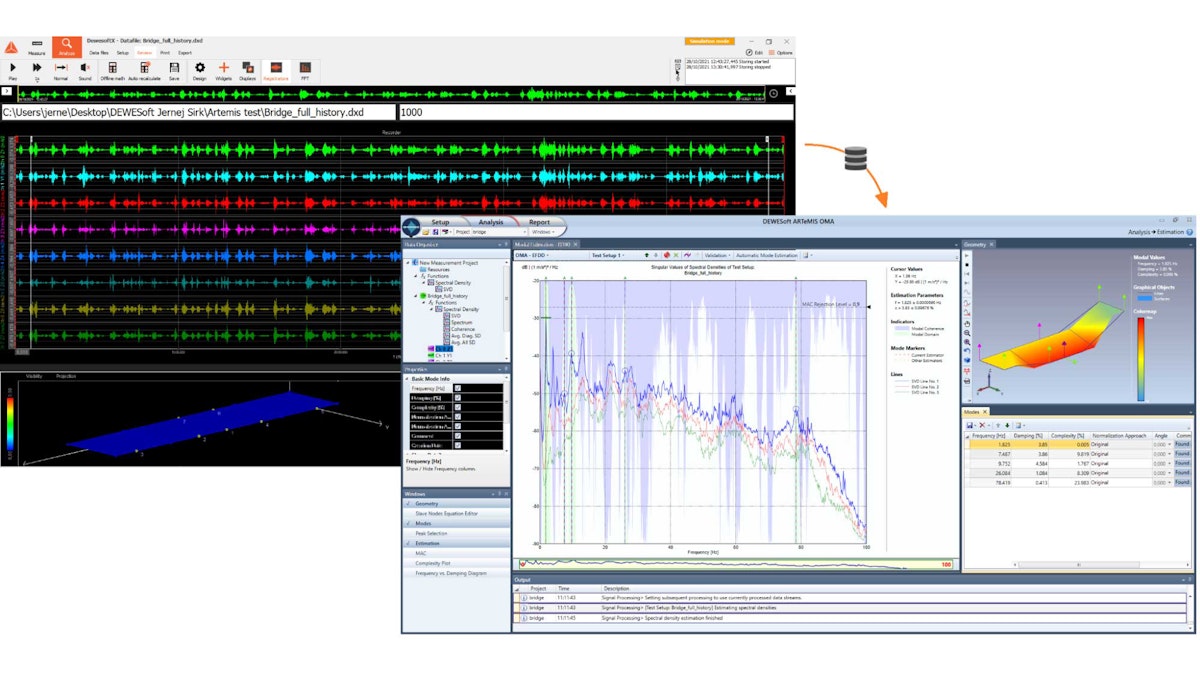1200x675 pixels.
Task: Click Edit in DewesoftX top right
Action: pos(755,52)
